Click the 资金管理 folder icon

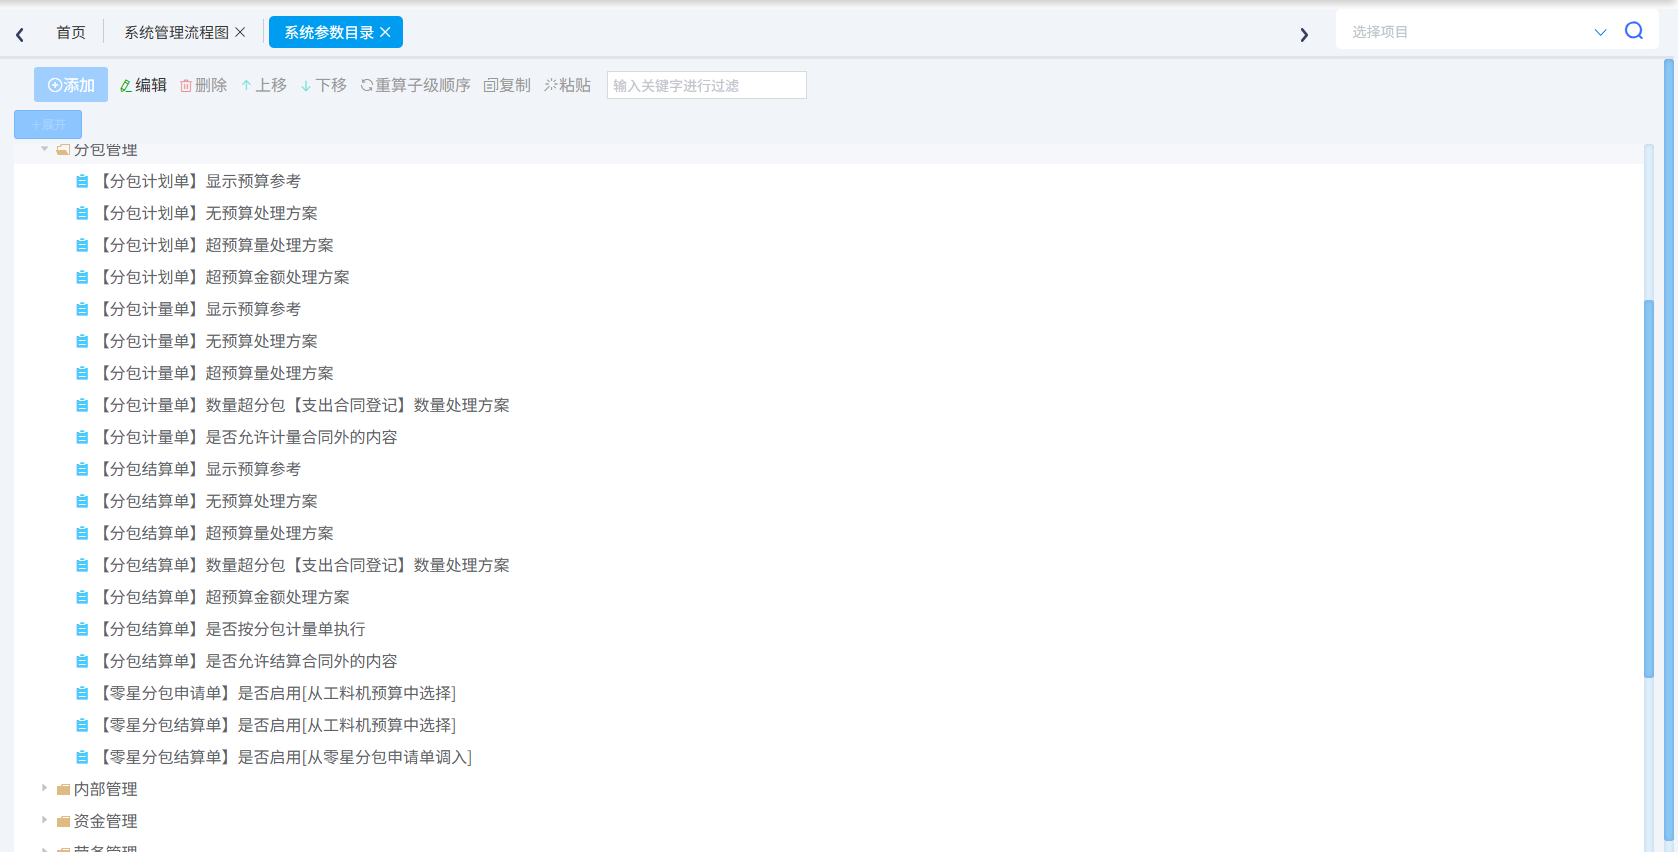coord(63,821)
